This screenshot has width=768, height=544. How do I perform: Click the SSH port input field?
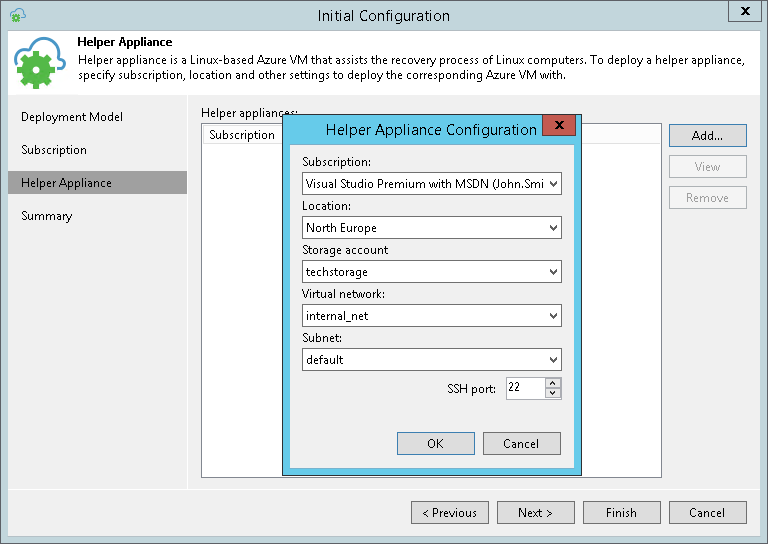(x=525, y=388)
